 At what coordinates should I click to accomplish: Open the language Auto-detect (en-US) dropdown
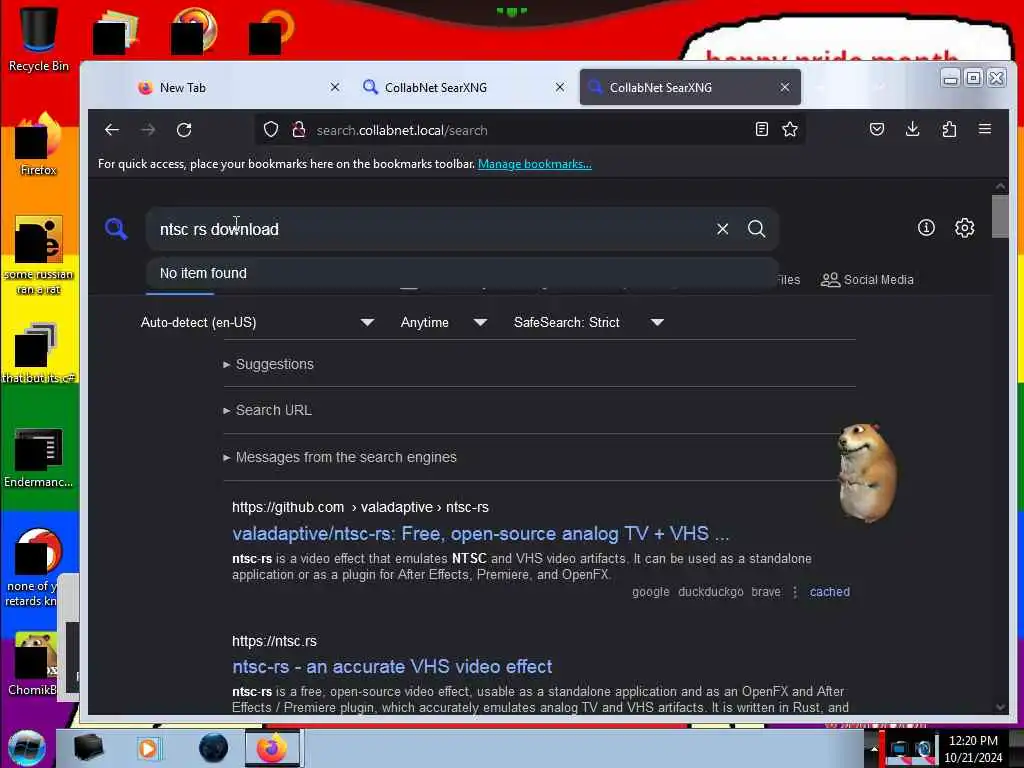257,322
